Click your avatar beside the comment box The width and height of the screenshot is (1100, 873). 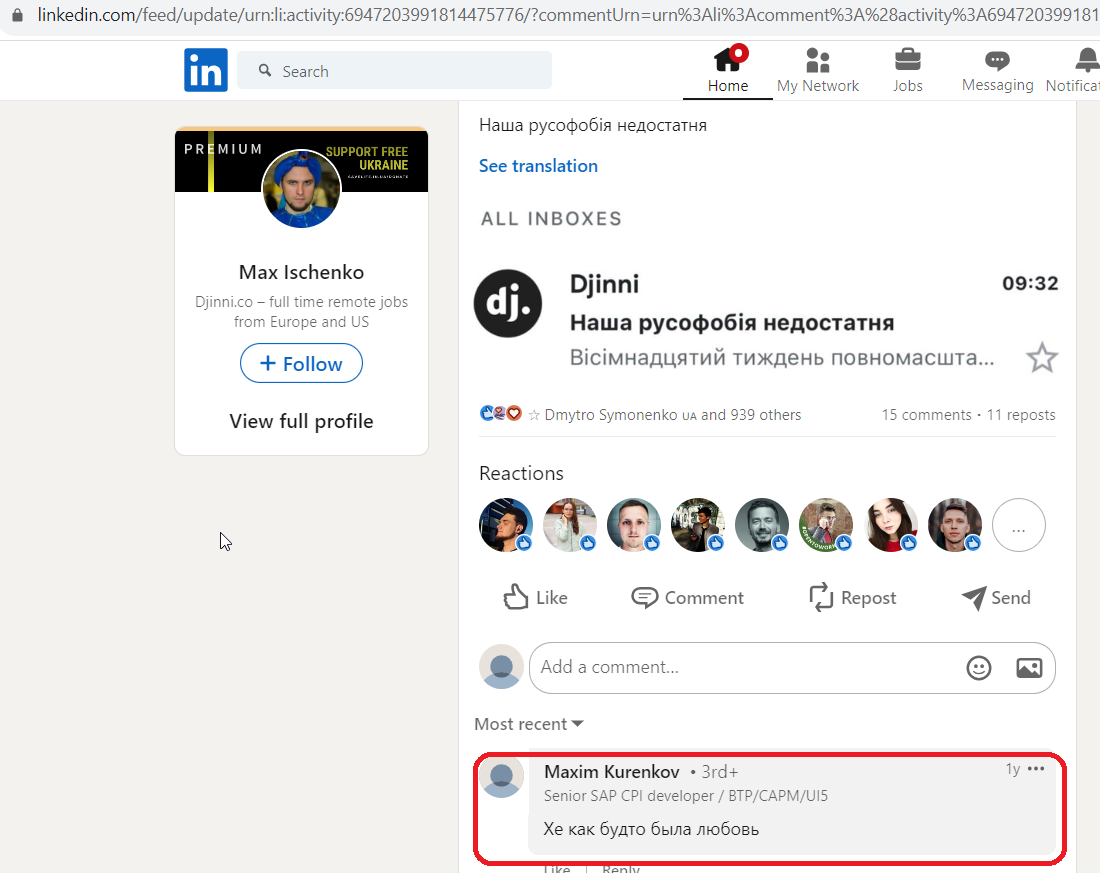[x=502, y=667]
